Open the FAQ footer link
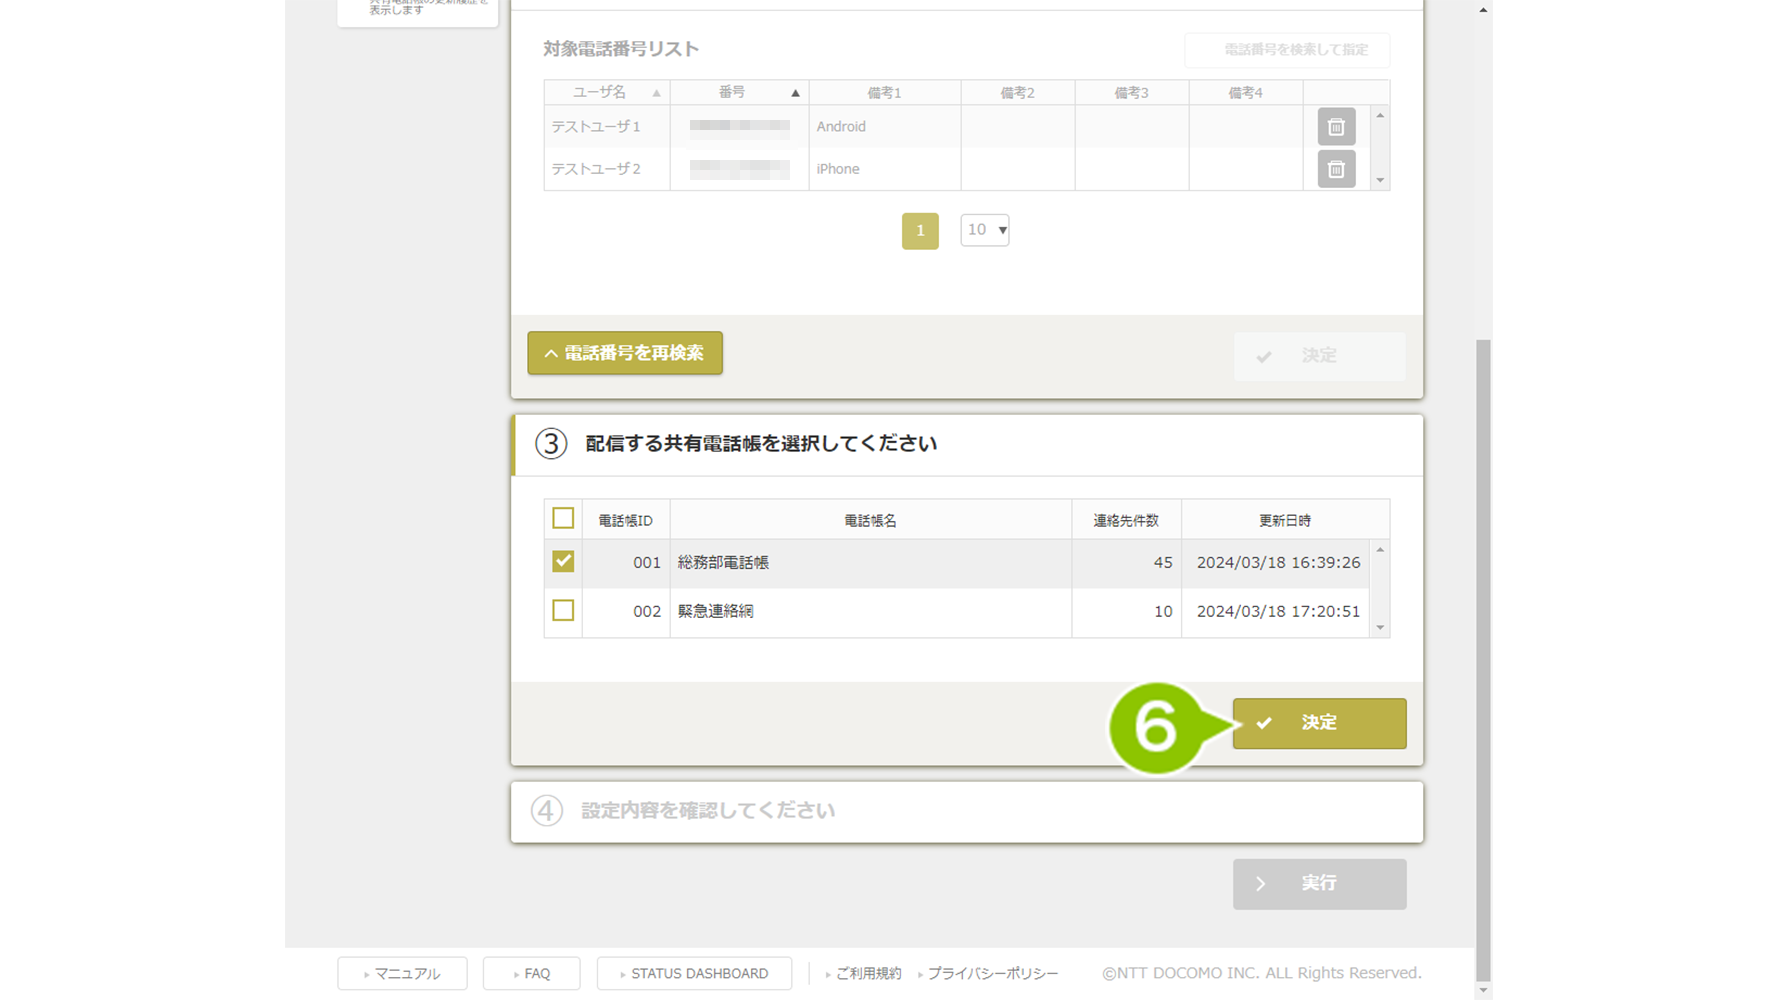Screen dimensions: 1778x1000 tap(531, 973)
